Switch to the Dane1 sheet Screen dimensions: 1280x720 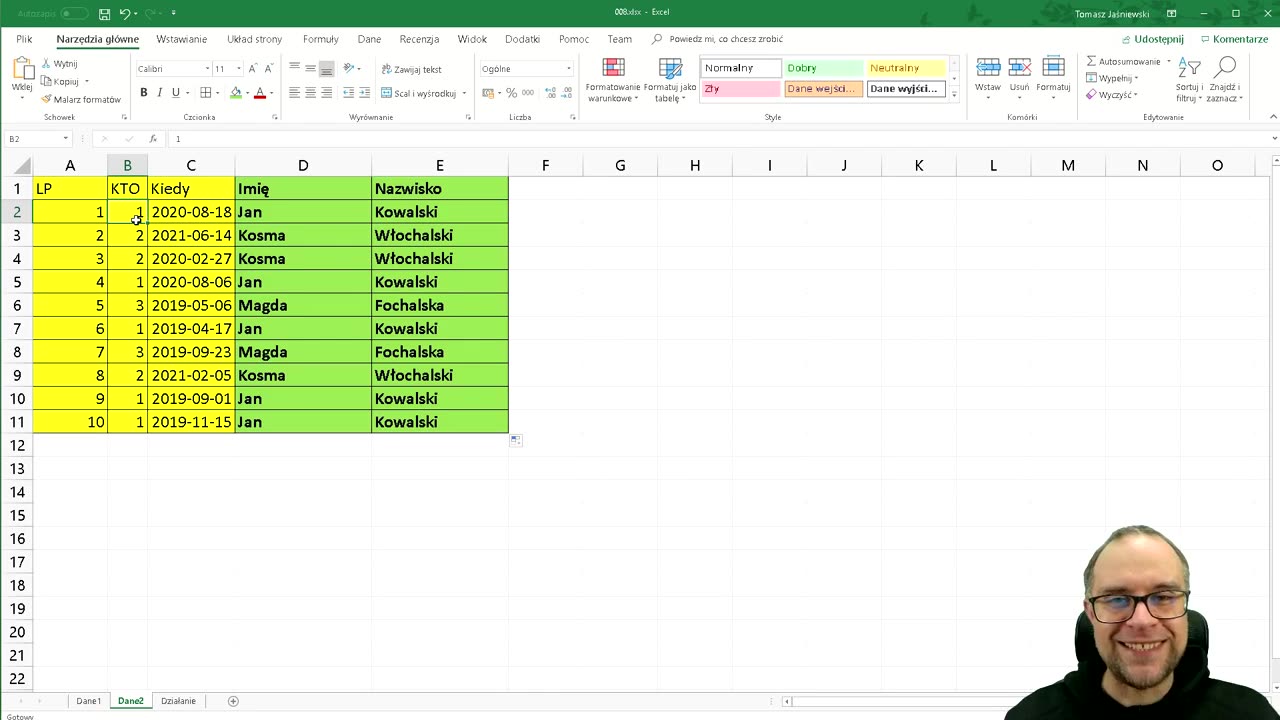point(88,701)
